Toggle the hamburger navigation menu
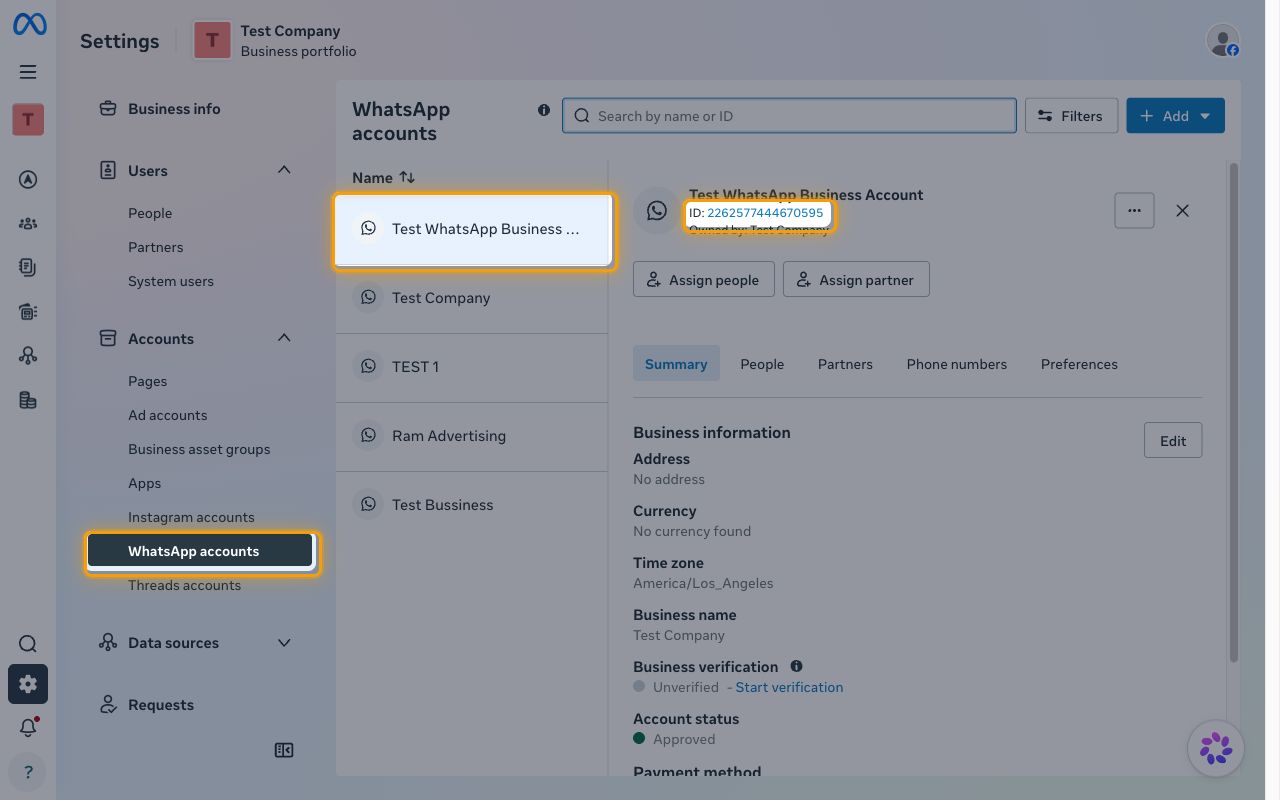This screenshot has height=800, width=1280. point(28,72)
